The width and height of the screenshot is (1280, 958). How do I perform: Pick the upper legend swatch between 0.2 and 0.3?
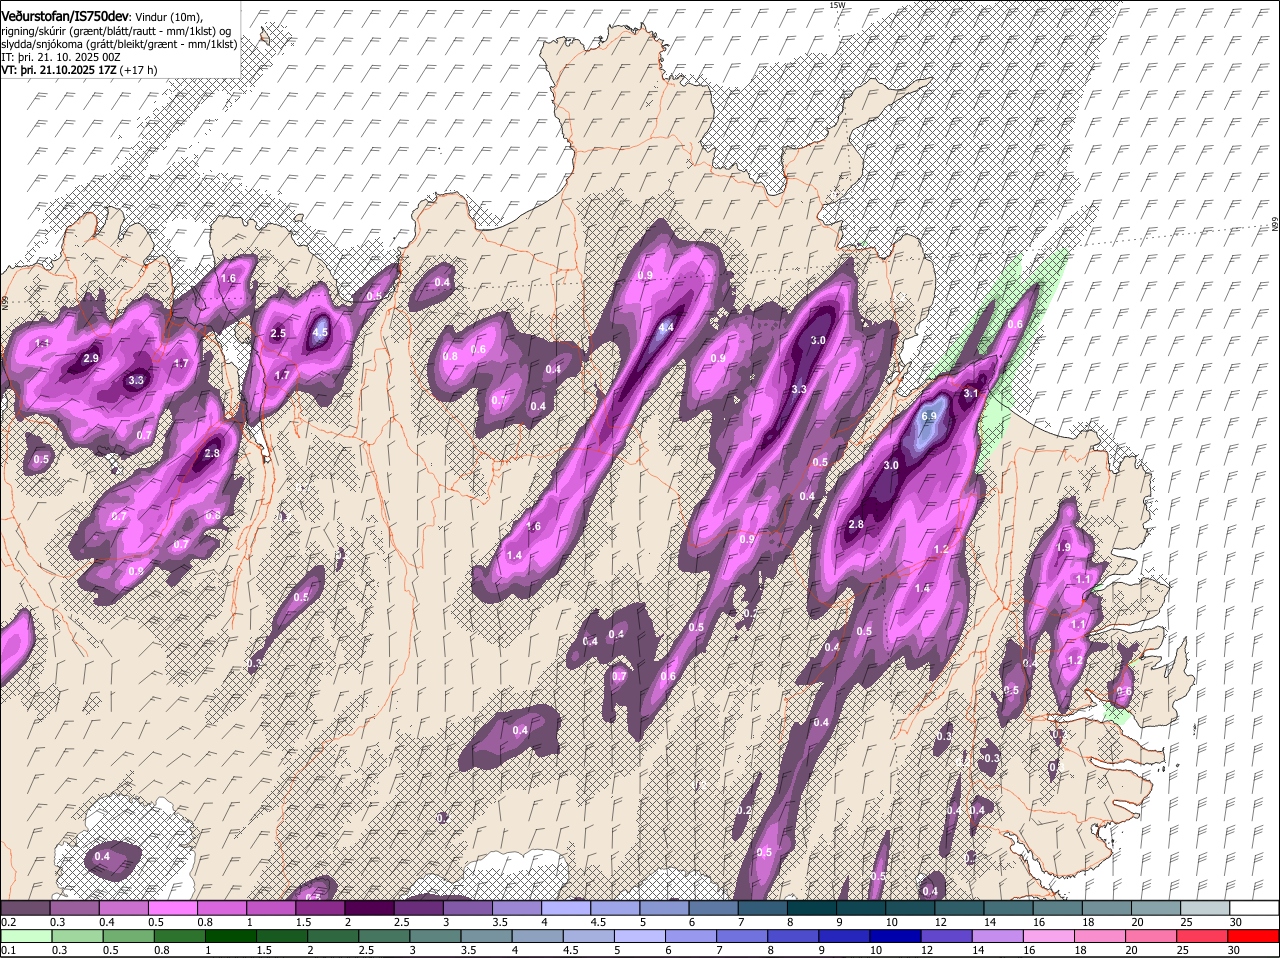[x=25, y=908]
